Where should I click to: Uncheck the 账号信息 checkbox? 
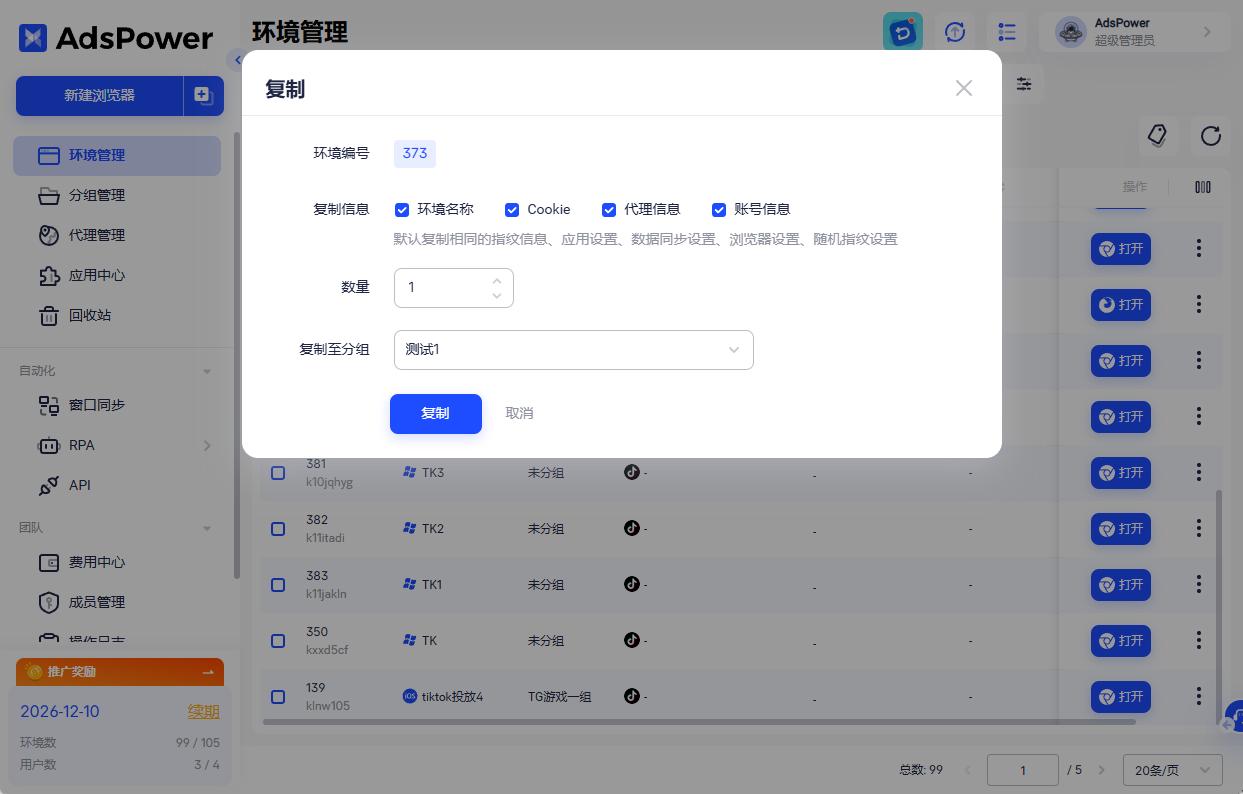point(719,210)
